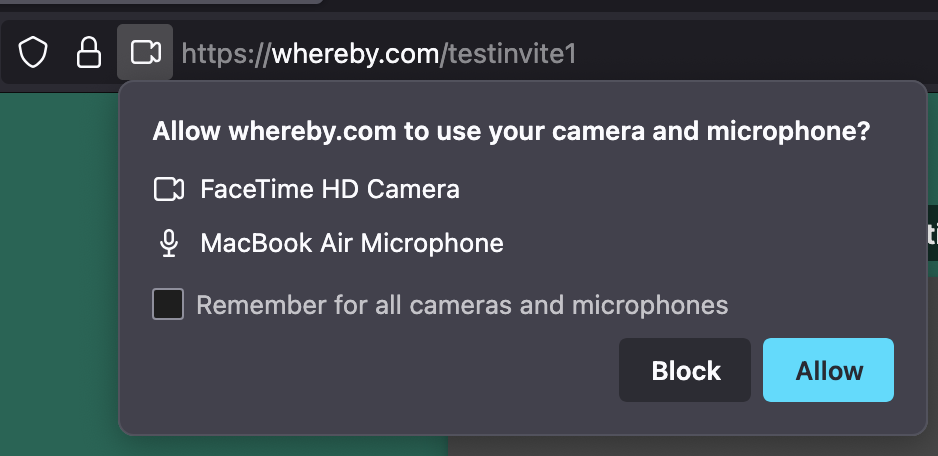Select the MacBook Air Microphone device entry
The width and height of the screenshot is (938, 456).
pos(351,243)
